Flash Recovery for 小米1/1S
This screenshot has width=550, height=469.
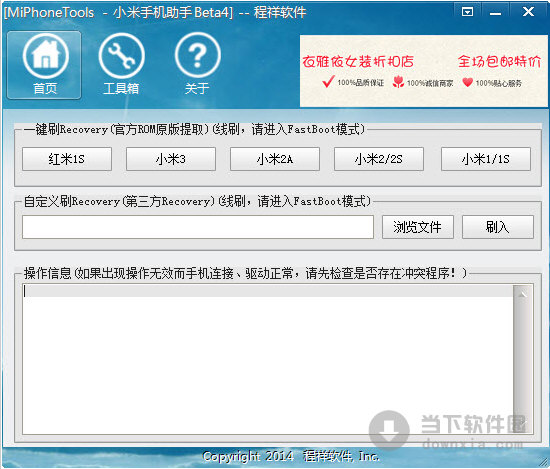click(486, 159)
